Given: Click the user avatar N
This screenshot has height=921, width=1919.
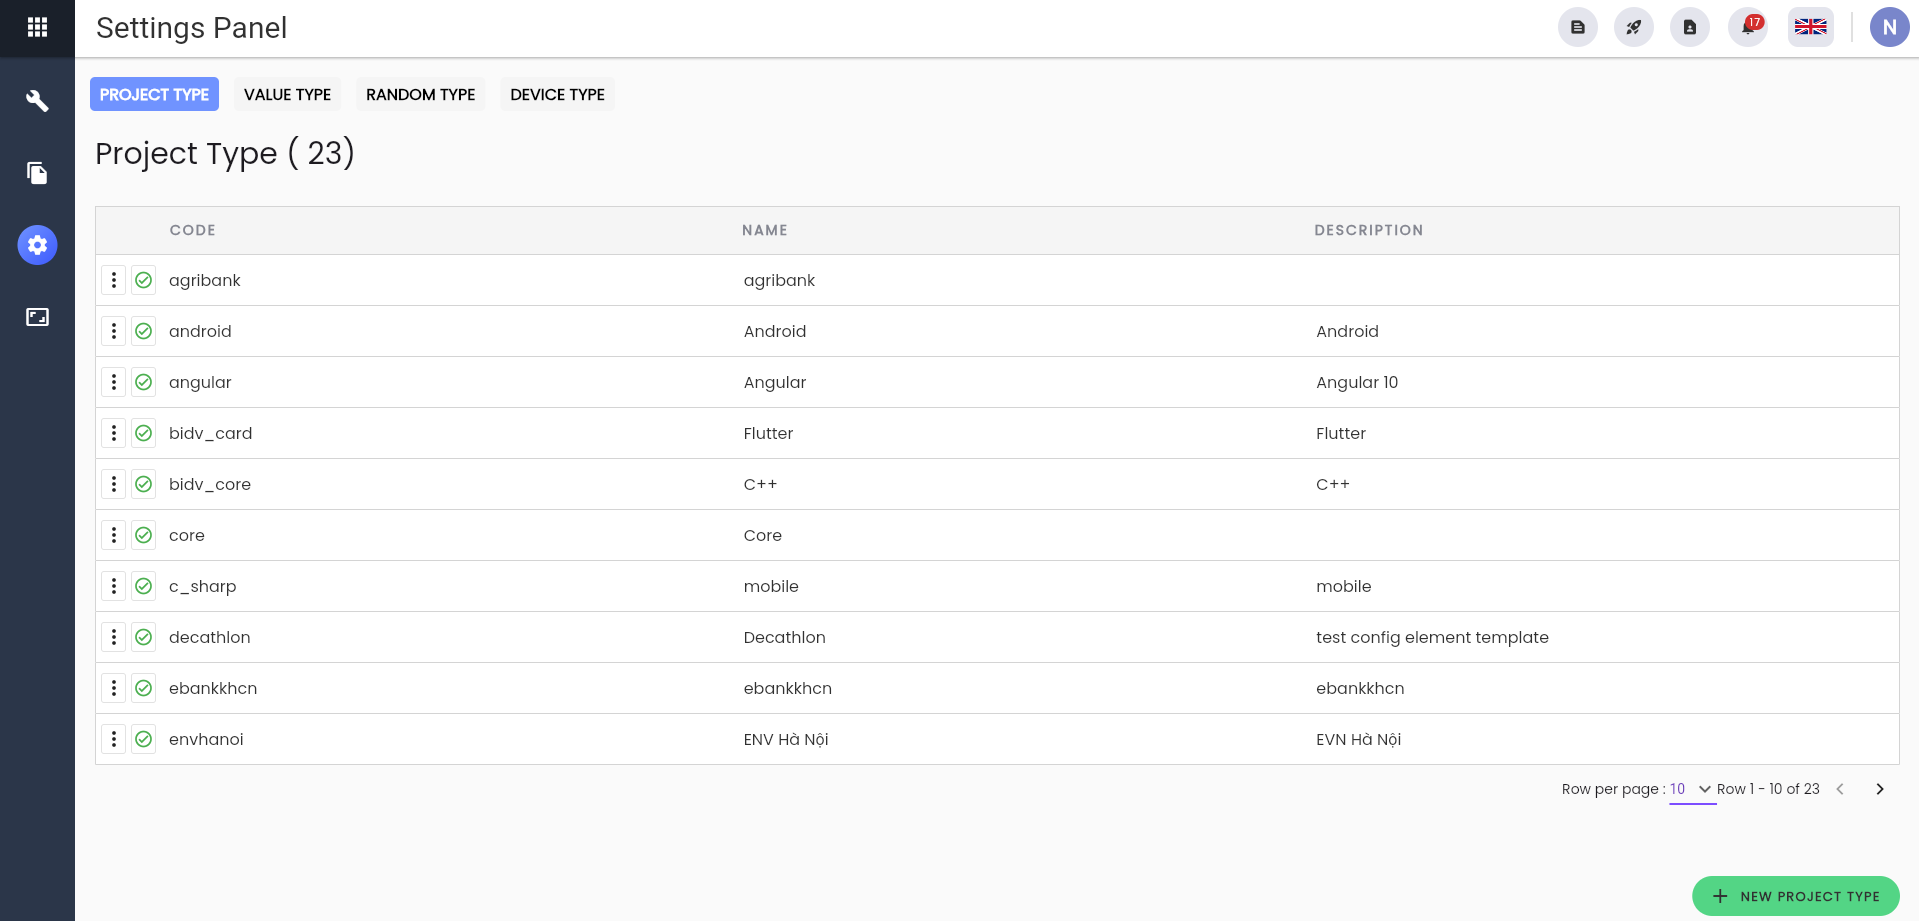Looking at the screenshot, I should coord(1889,27).
